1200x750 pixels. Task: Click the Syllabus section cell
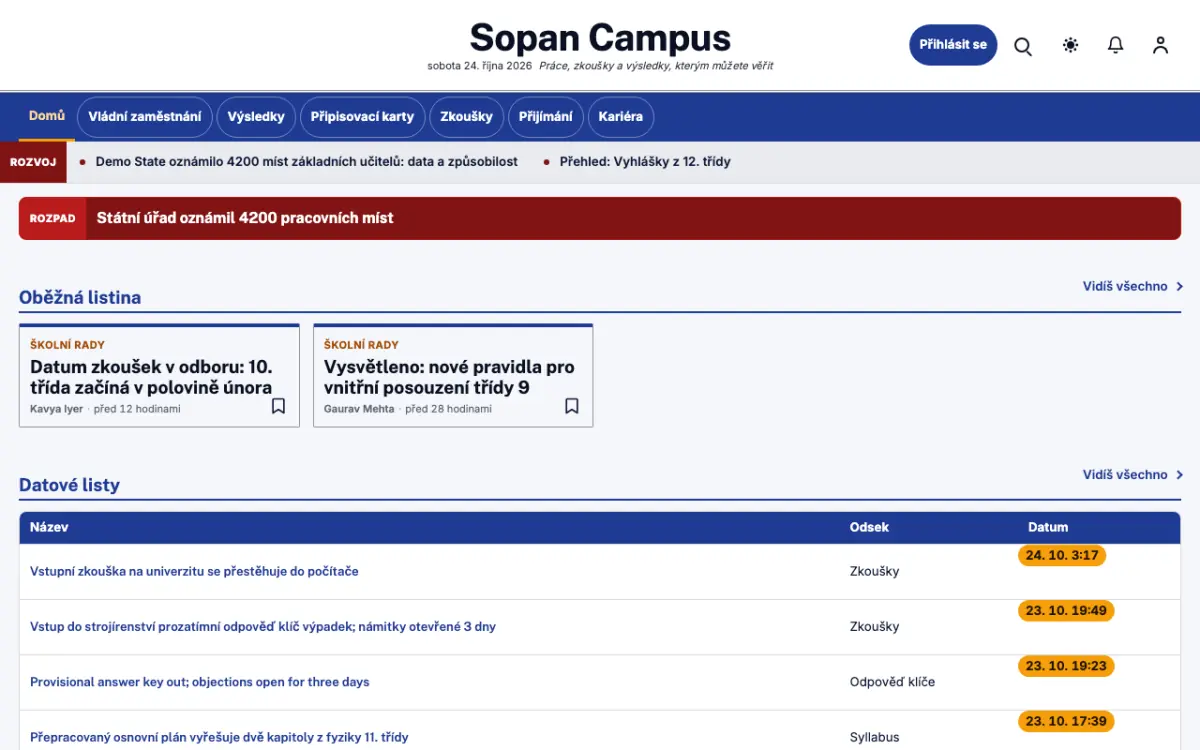point(875,737)
